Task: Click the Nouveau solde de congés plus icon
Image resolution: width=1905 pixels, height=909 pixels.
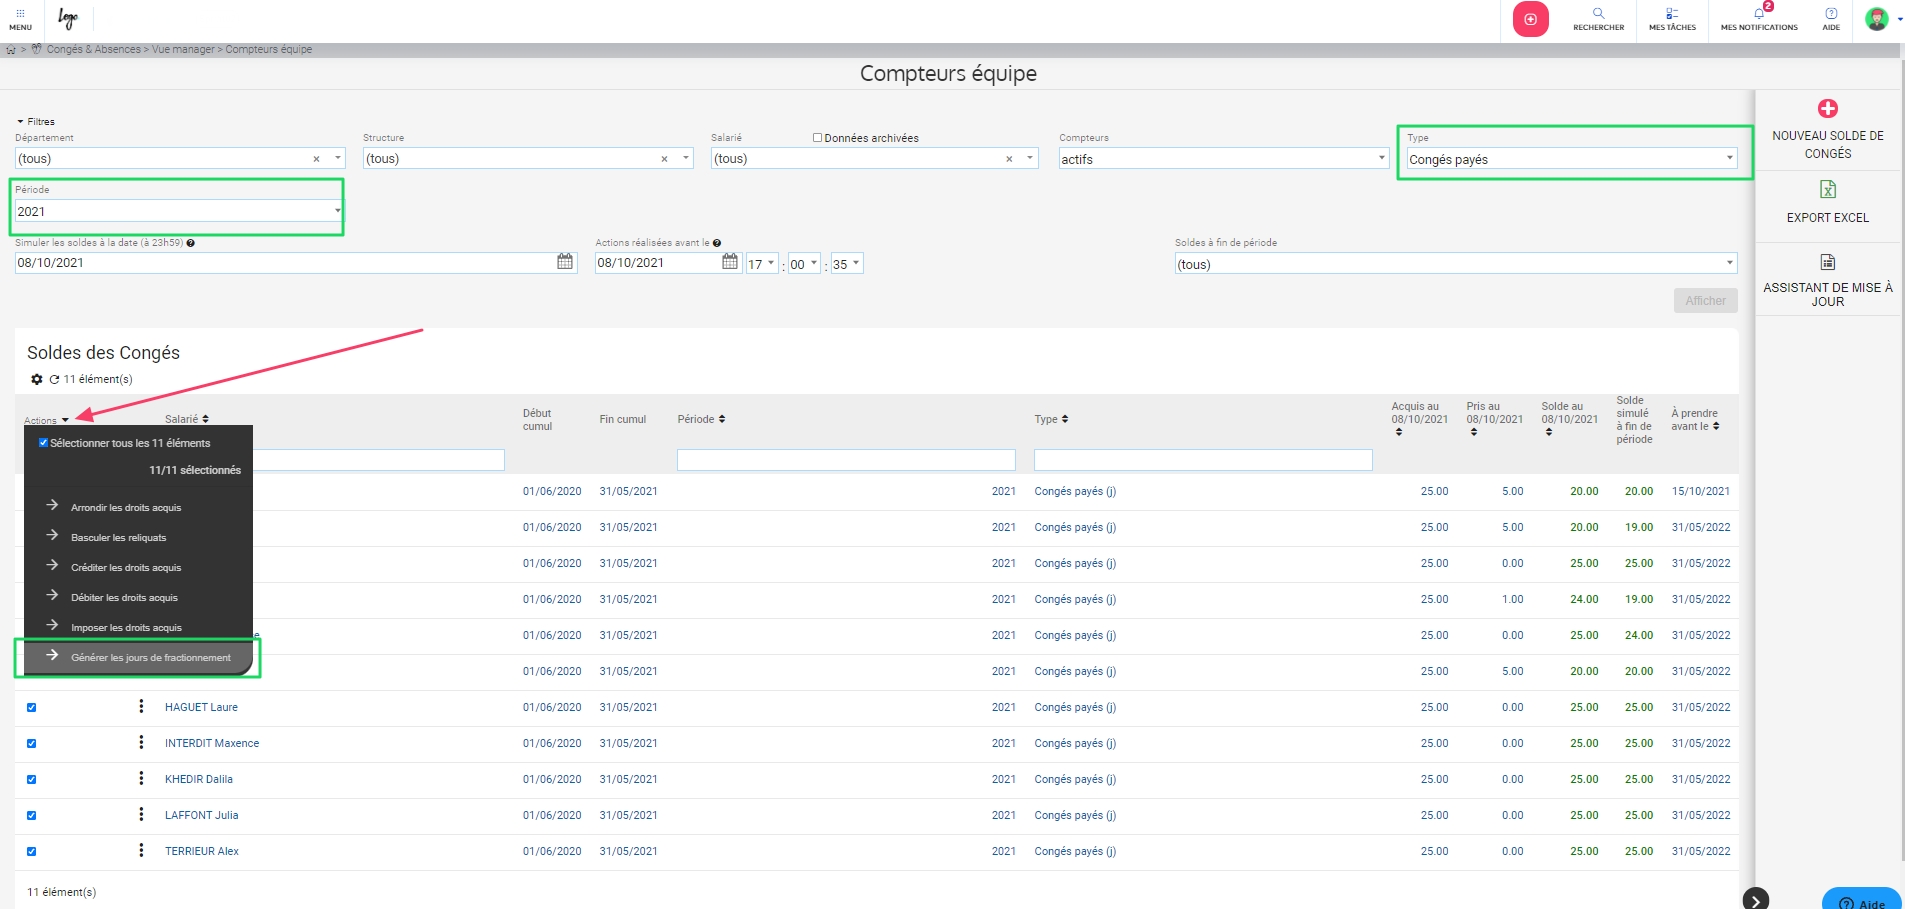Action: pyautogui.click(x=1827, y=109)
